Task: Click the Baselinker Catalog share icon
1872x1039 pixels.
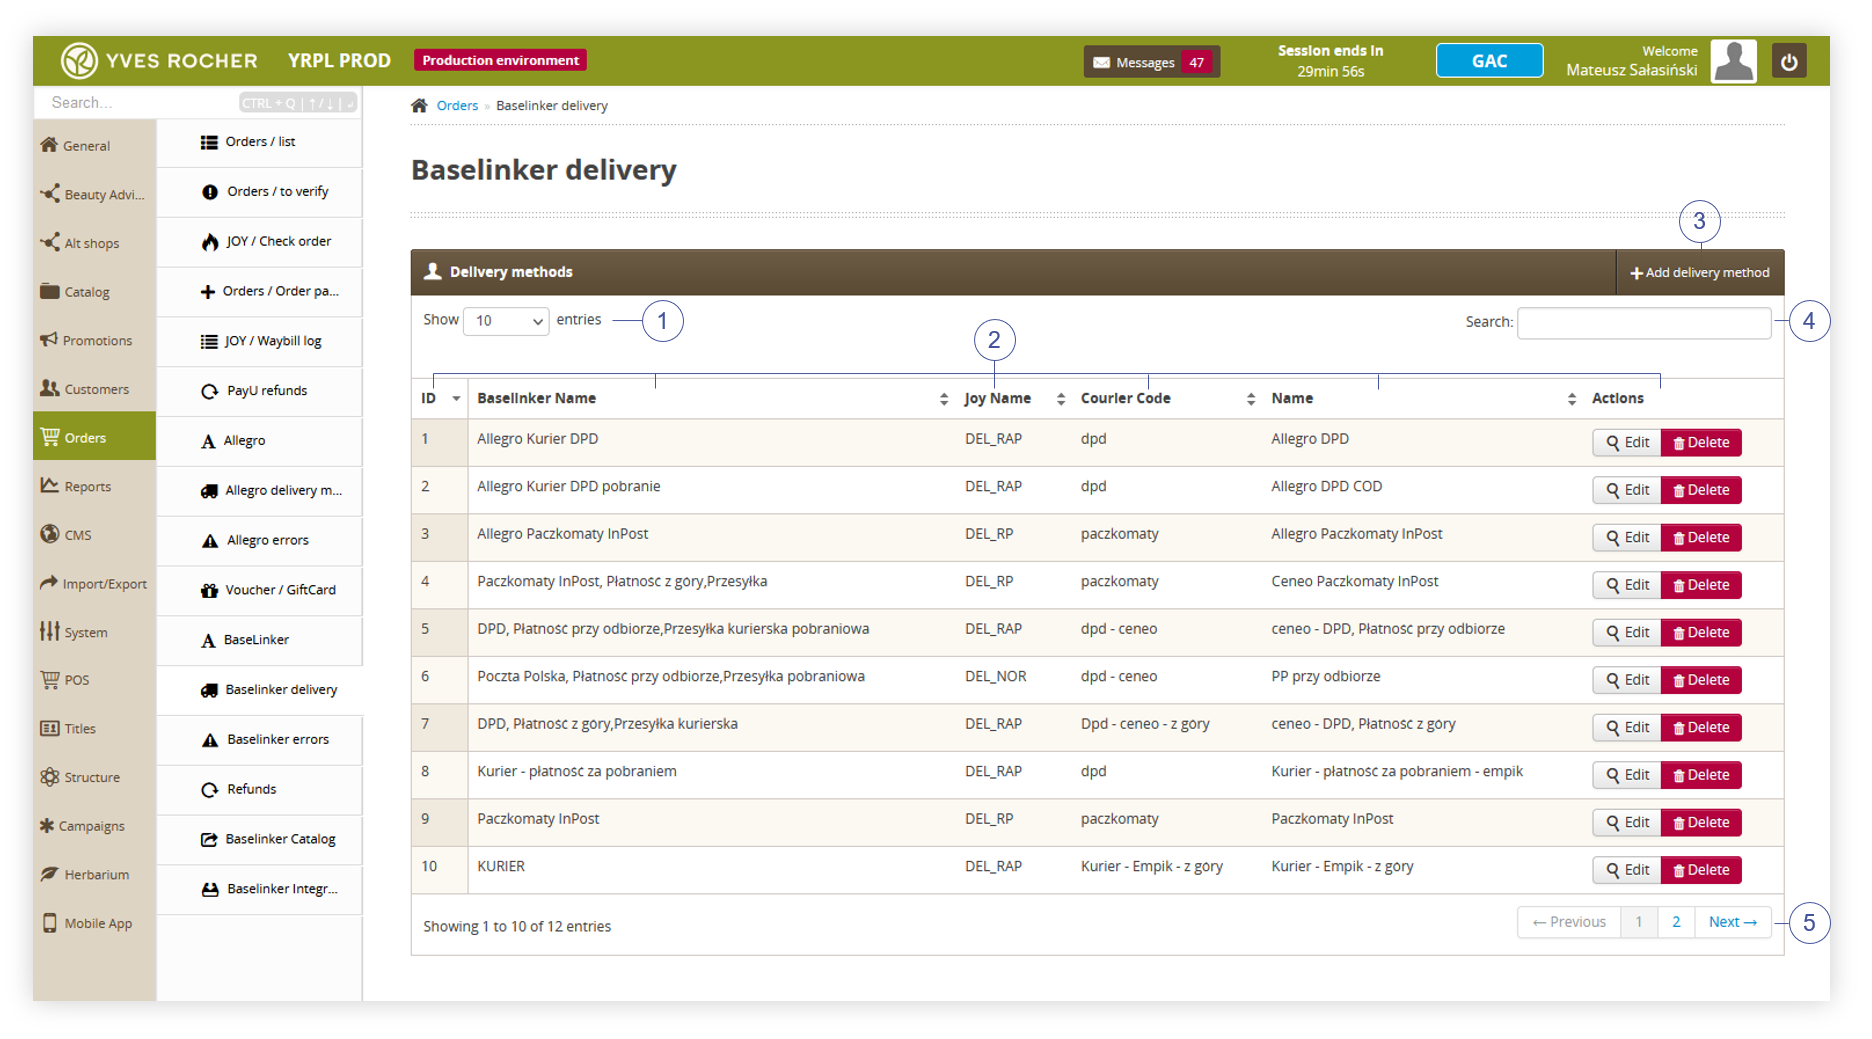Action: (x=209, y=839)
